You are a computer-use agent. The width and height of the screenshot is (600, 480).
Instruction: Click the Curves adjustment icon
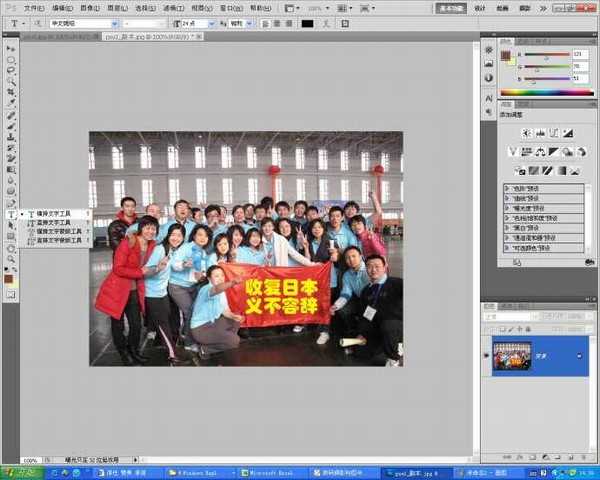pos(552,133)
